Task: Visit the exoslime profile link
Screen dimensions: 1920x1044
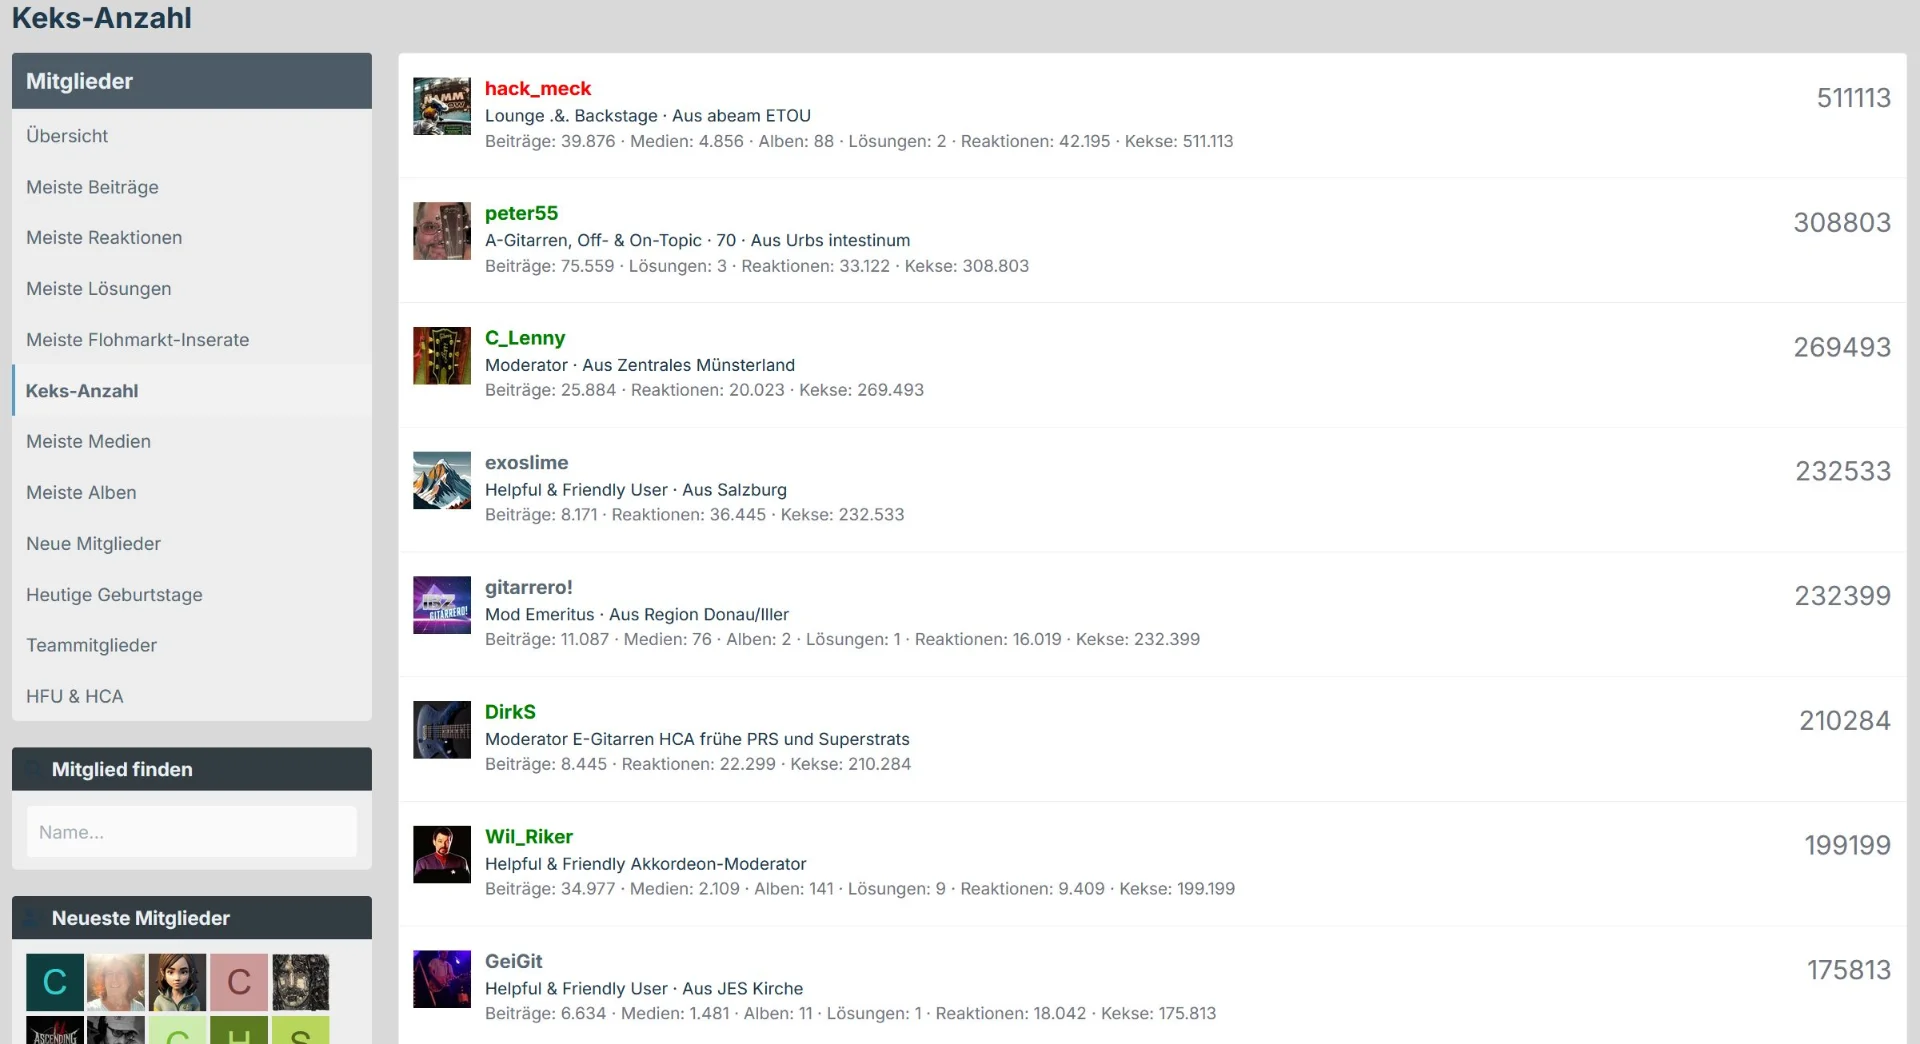Action: 526,463
